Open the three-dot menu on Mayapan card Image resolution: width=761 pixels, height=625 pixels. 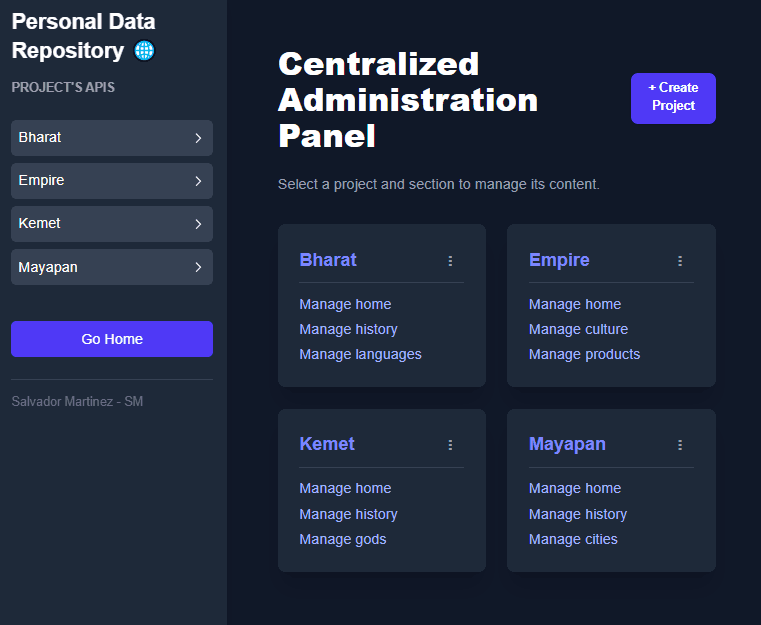(680, 445)
